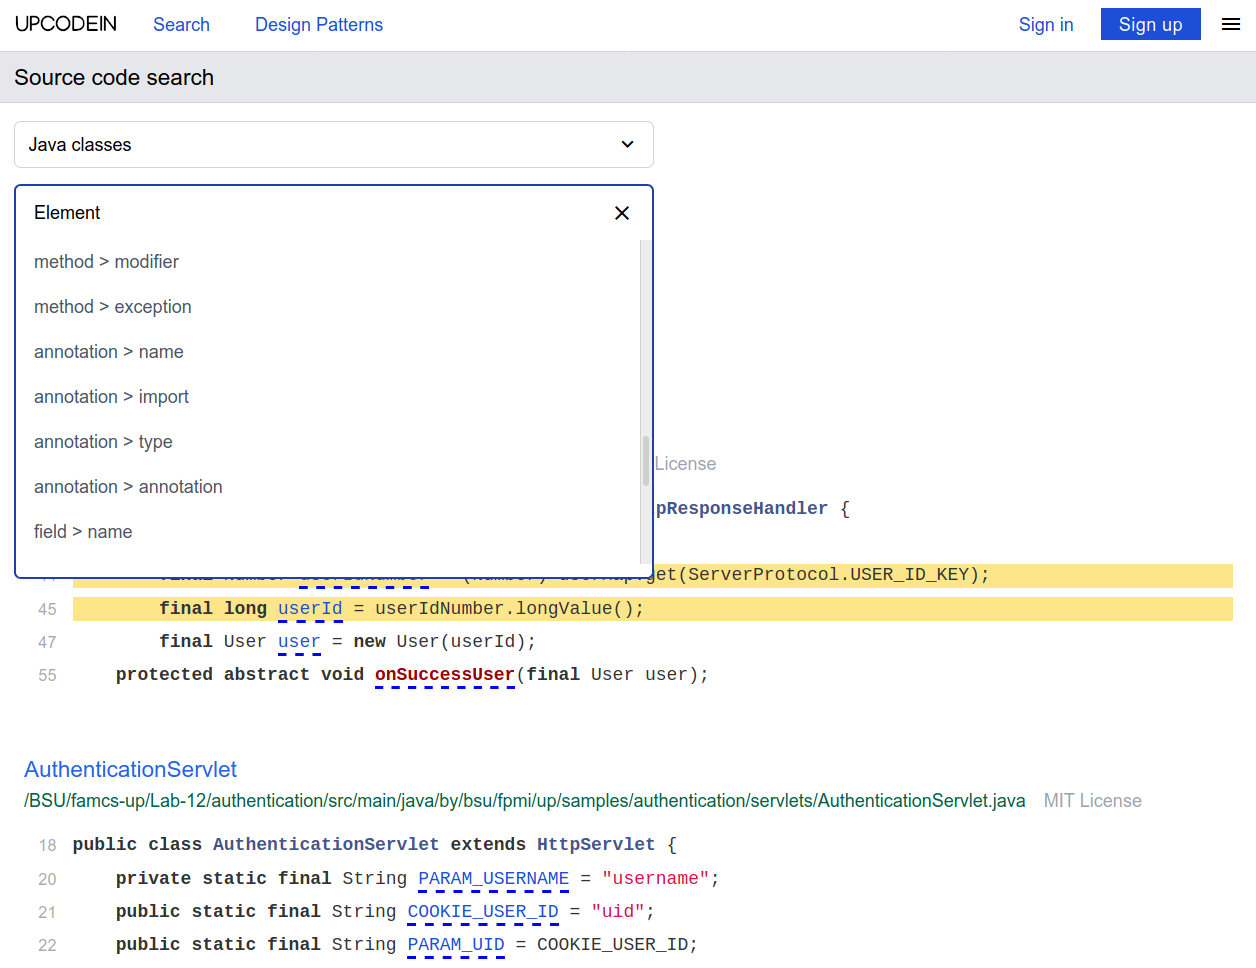Viewport: 1256px width, 968px height.
Task: Select the annotation > type option
Action: [x=103, y=442]
